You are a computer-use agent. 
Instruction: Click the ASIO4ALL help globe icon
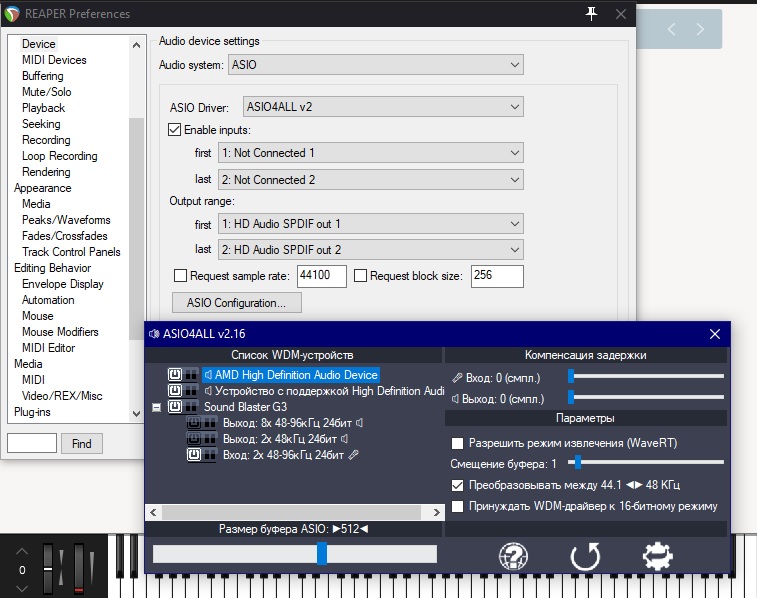pyautogui.click(x=513, y=556)
